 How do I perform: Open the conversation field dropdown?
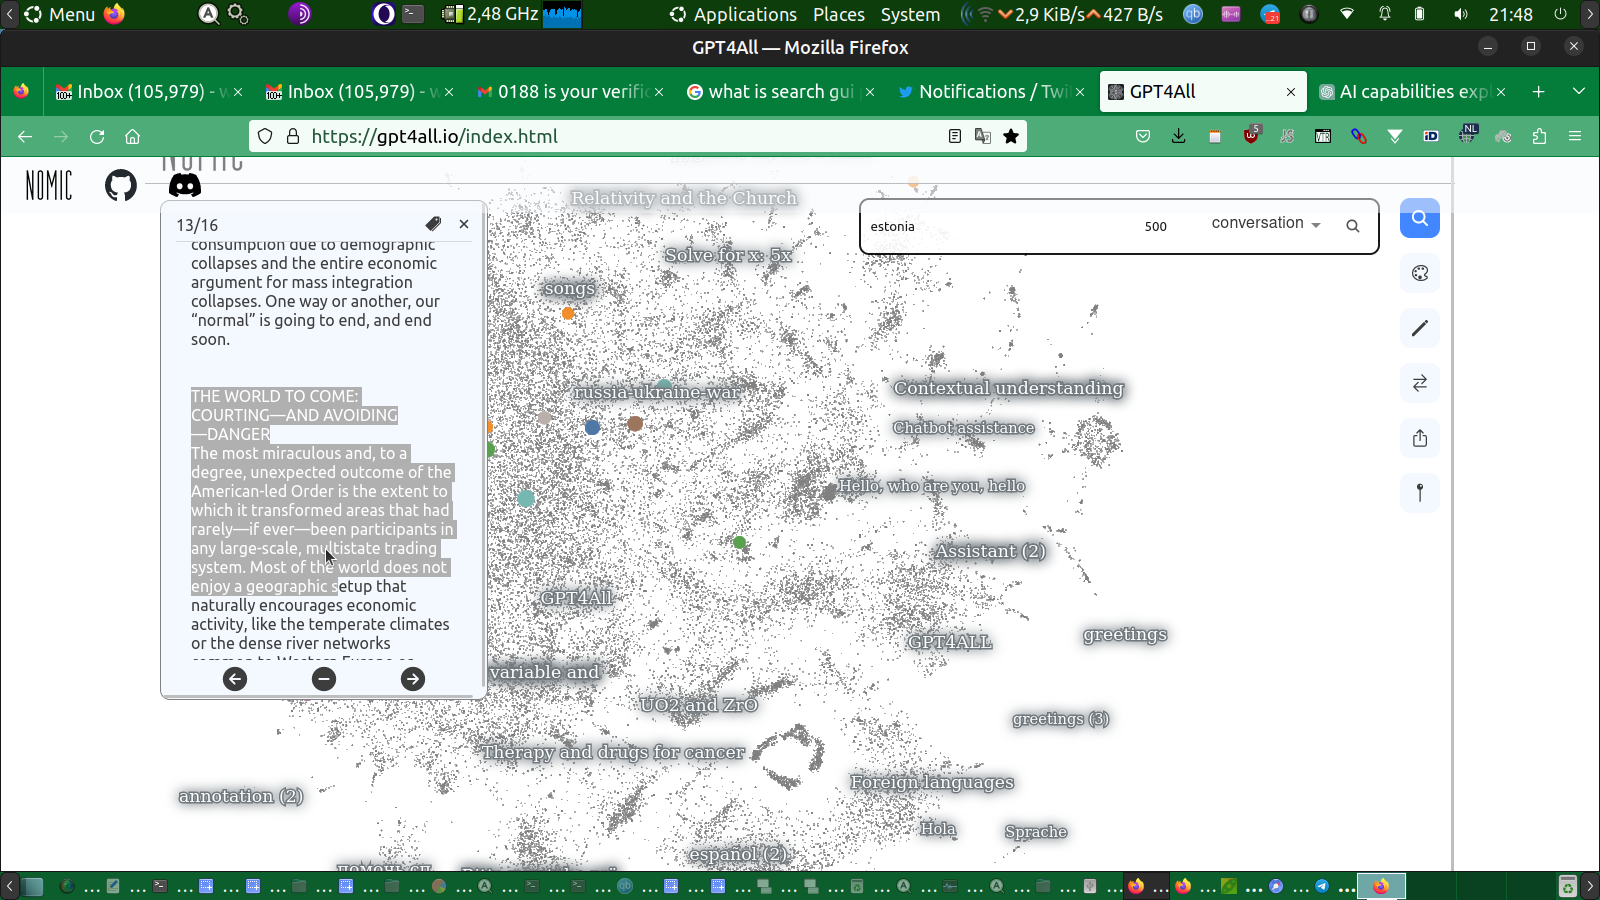pyautogui.click(x=1266, y=223)
